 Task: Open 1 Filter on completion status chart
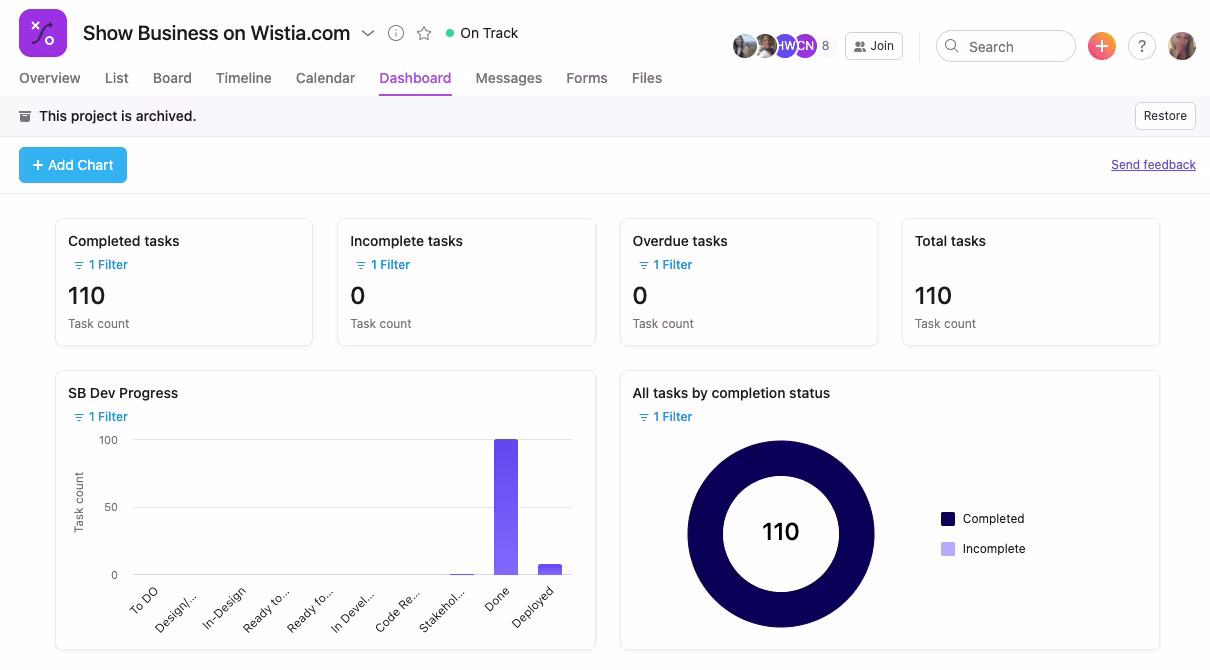pos(665,417)
